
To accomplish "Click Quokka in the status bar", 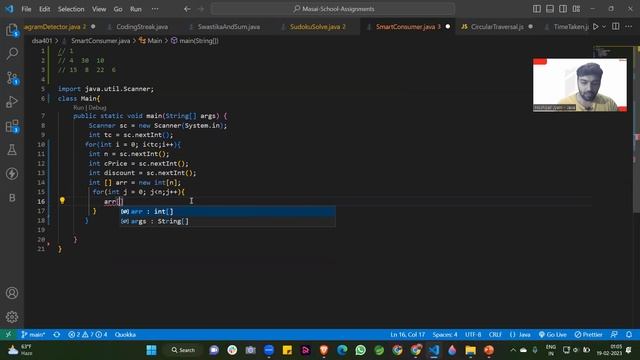I will point(125,334).
